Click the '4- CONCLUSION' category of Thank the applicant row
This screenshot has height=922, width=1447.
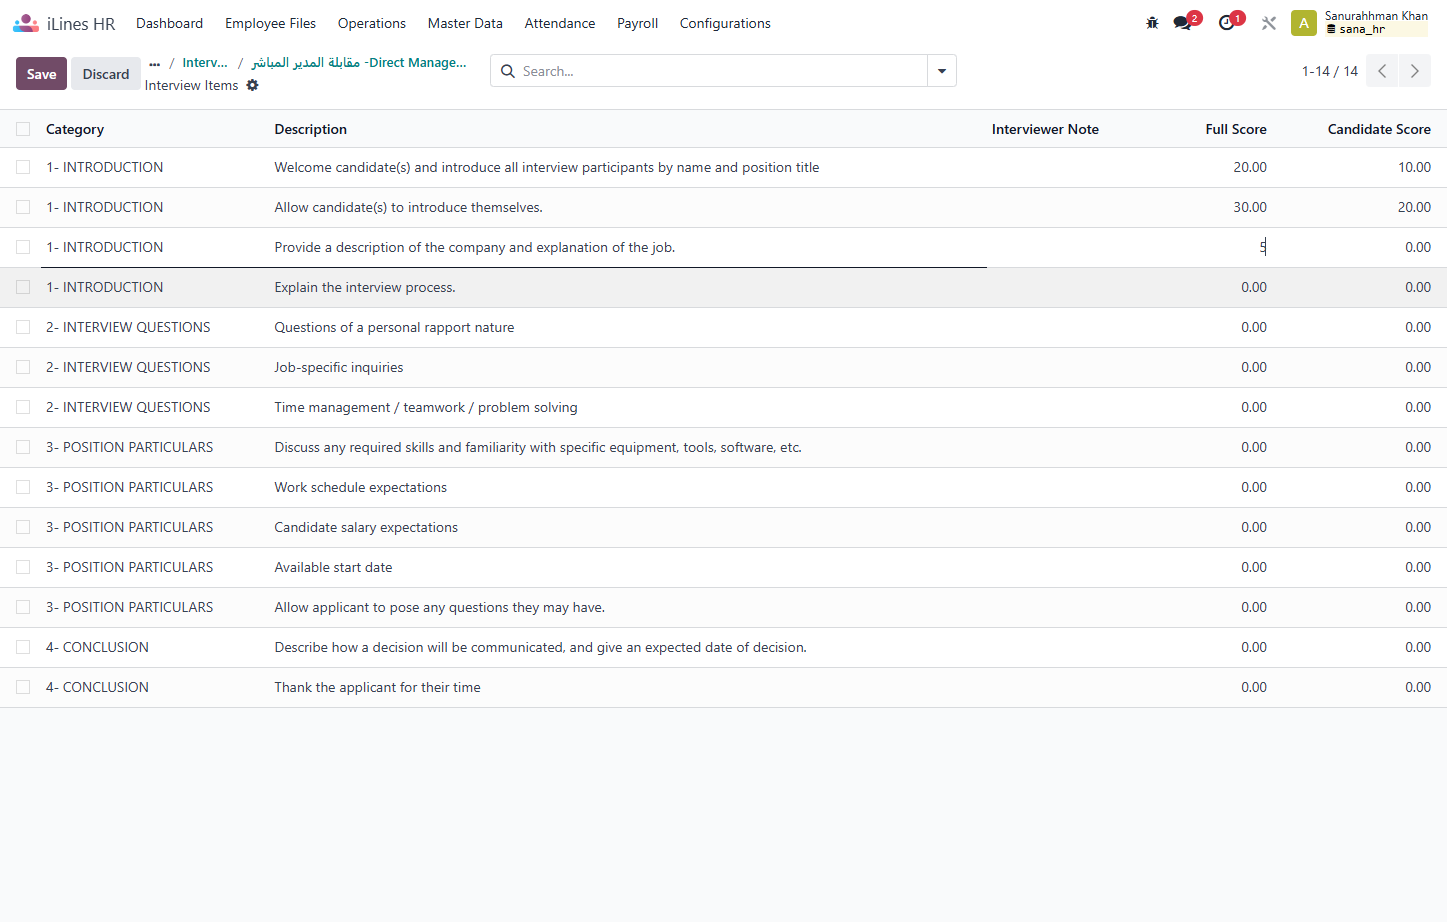pyautogui.click(x=97, y=687)
